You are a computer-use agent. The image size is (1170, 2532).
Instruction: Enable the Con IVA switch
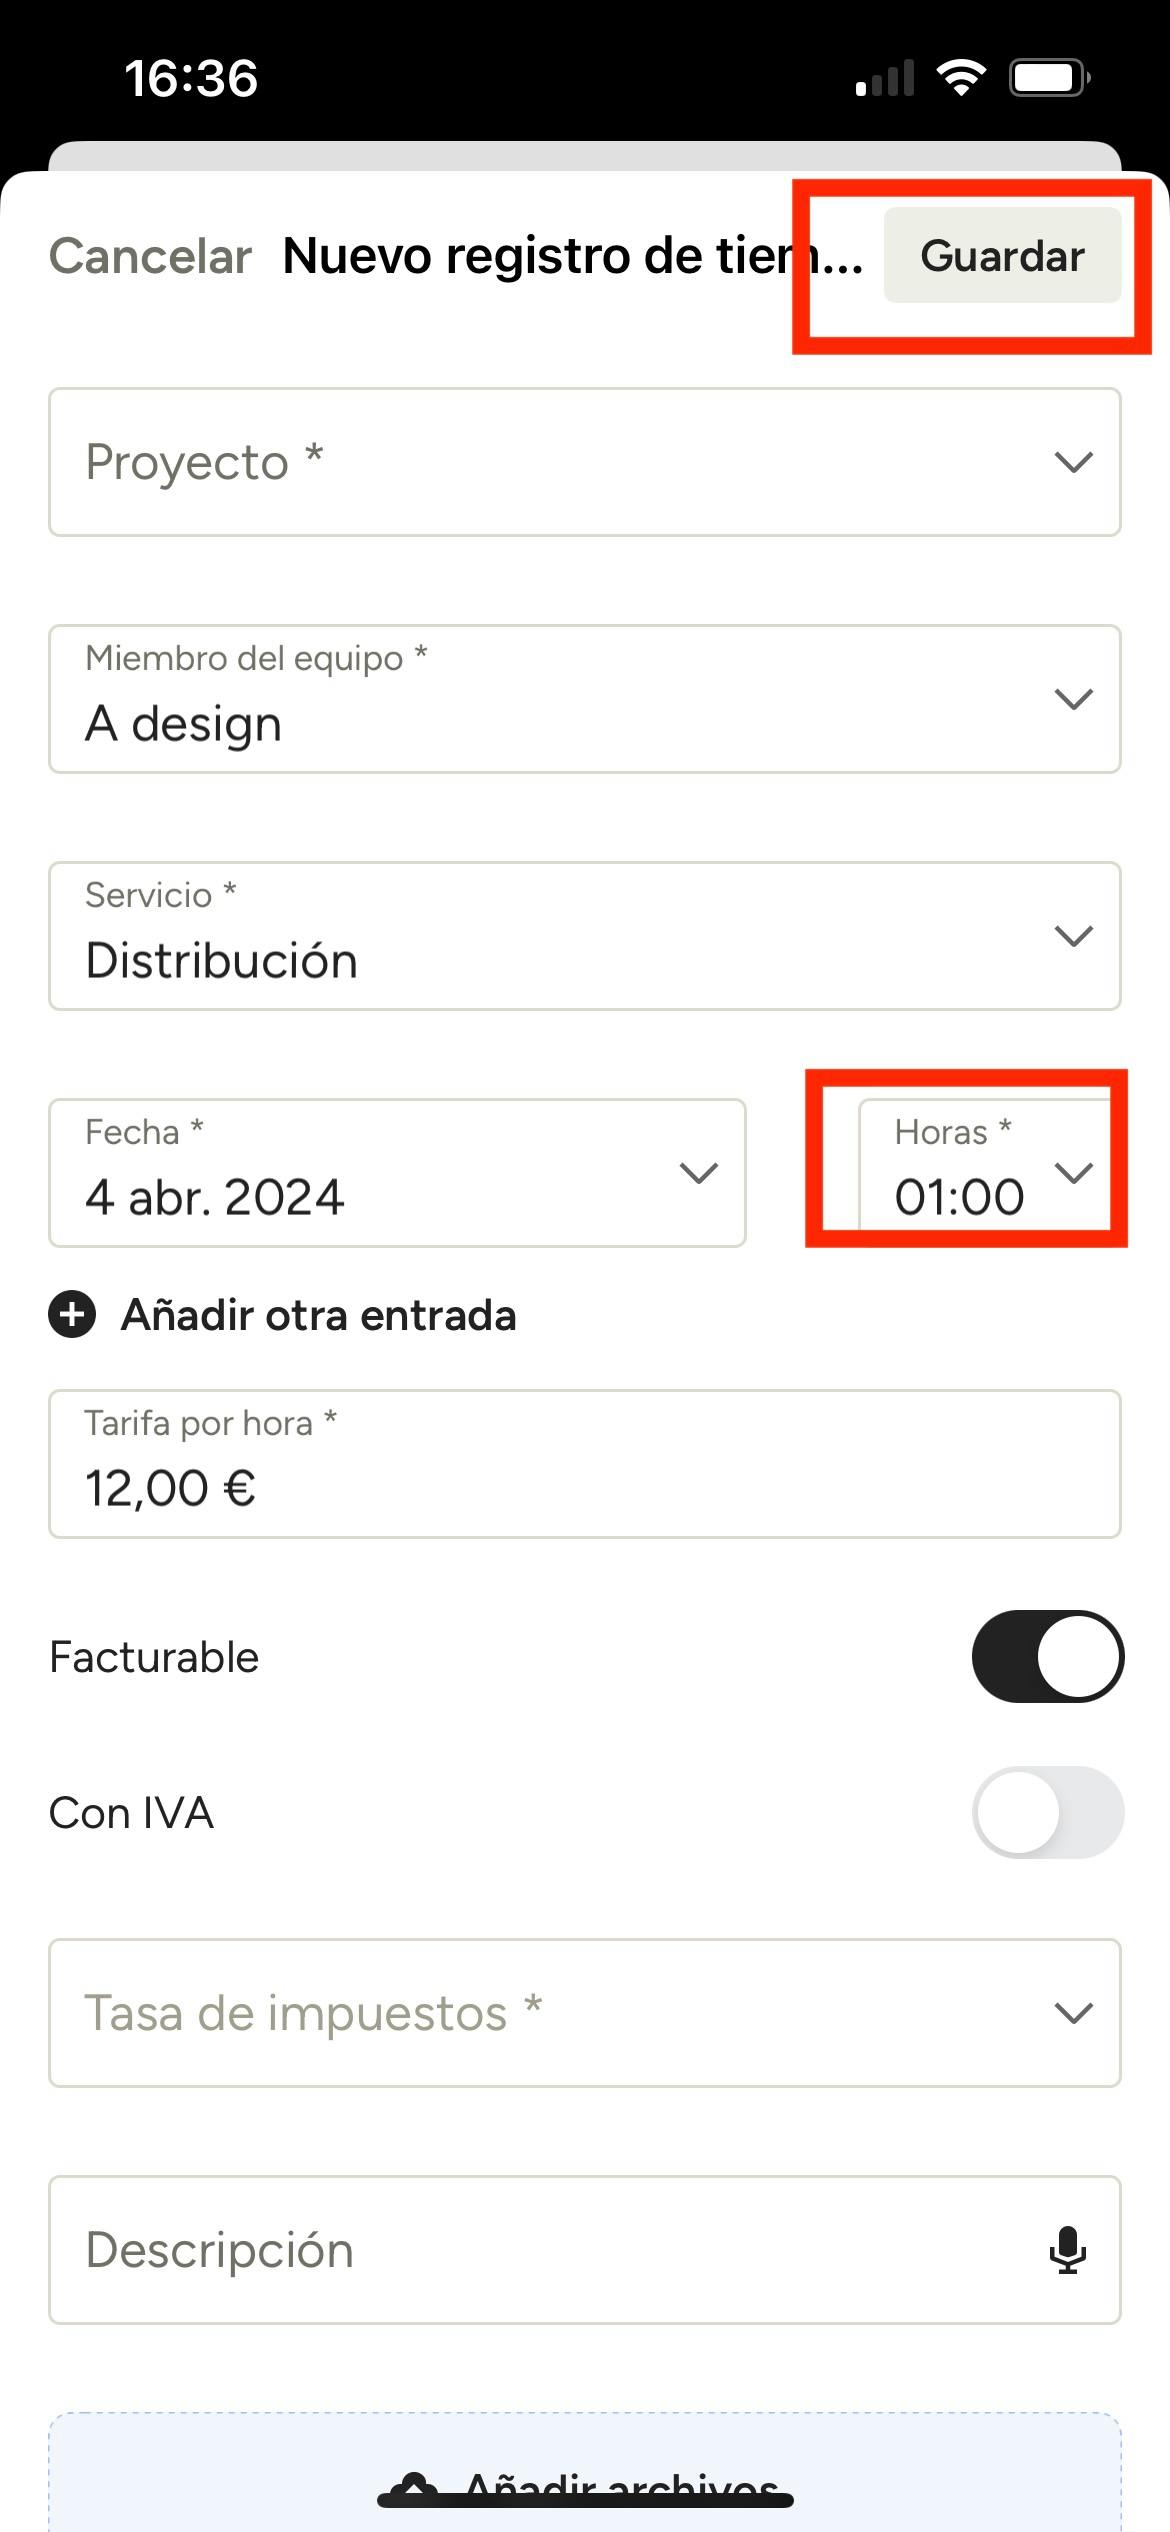click(1047, 1812)
